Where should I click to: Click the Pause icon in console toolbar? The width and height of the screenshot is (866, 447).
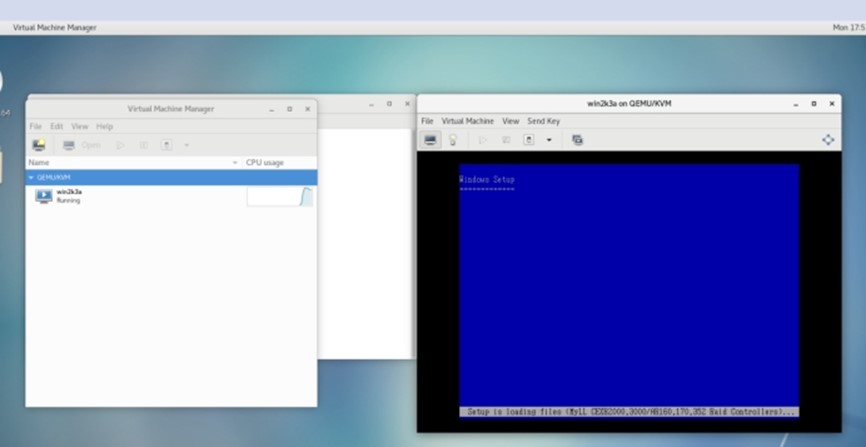[506, 140]
